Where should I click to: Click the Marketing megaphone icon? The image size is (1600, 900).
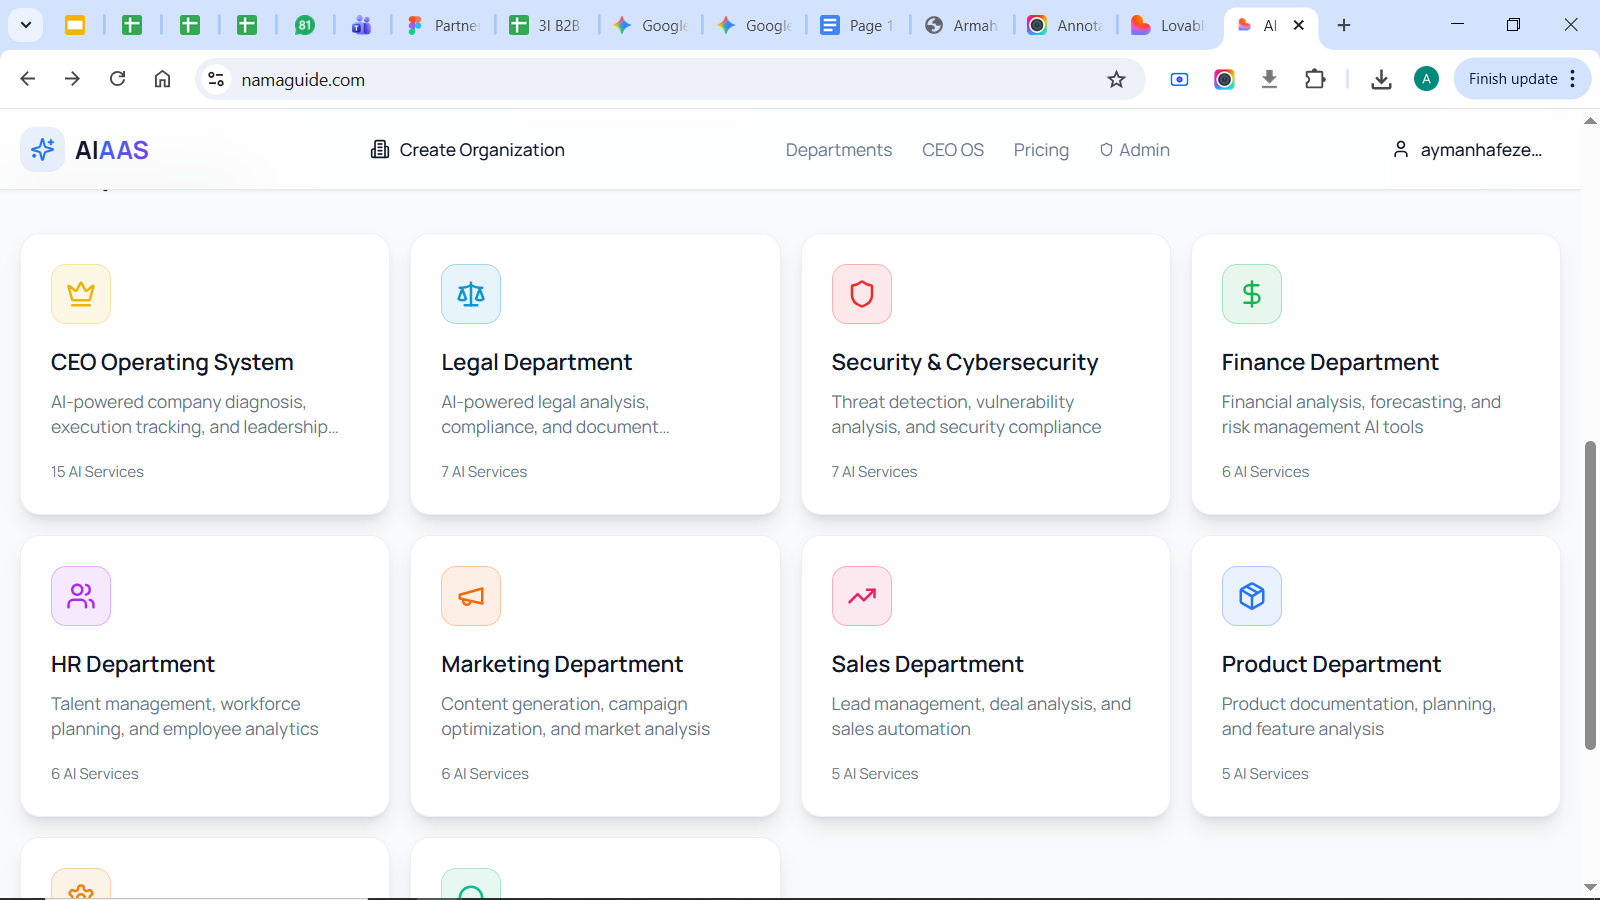[471, 596]
